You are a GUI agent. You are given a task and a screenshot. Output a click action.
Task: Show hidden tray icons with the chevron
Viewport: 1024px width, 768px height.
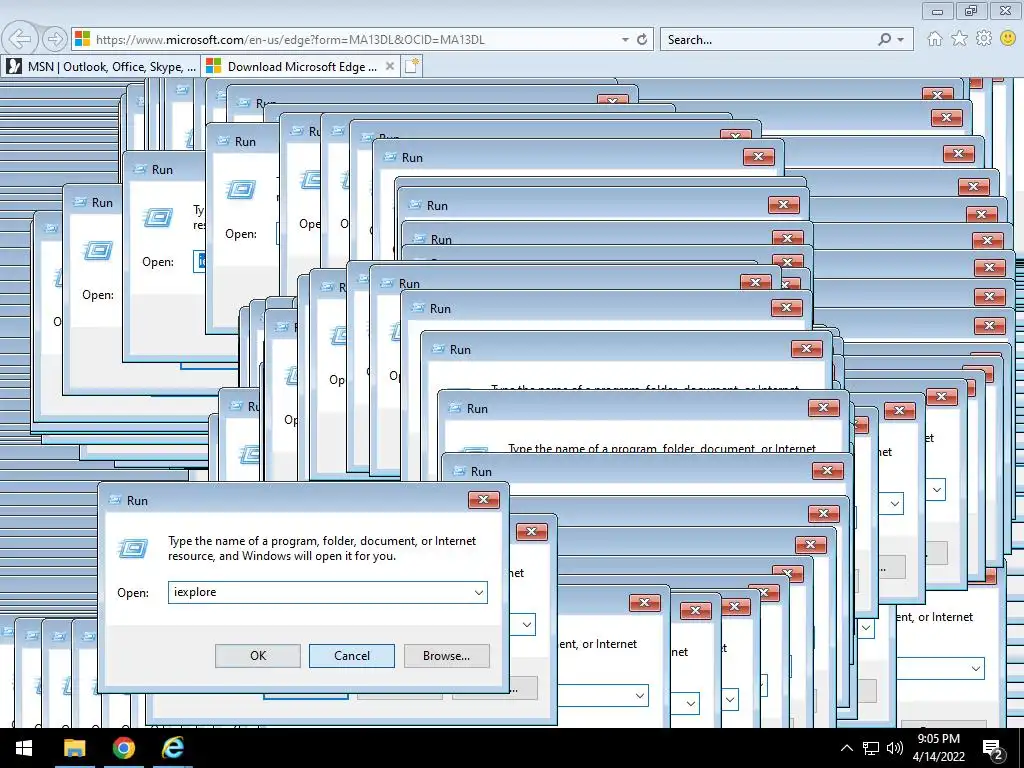click(x=846, y=748)
